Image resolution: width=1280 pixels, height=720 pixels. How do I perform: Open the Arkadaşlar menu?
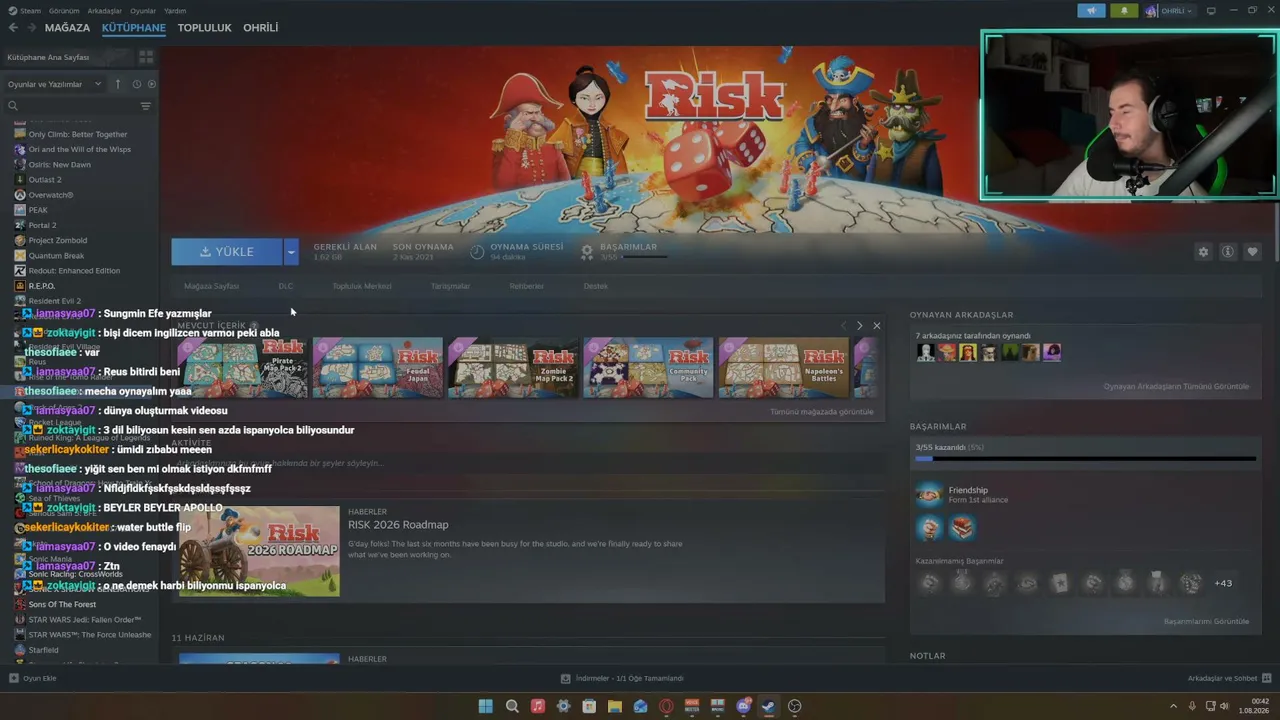click(x=105, y=11)
